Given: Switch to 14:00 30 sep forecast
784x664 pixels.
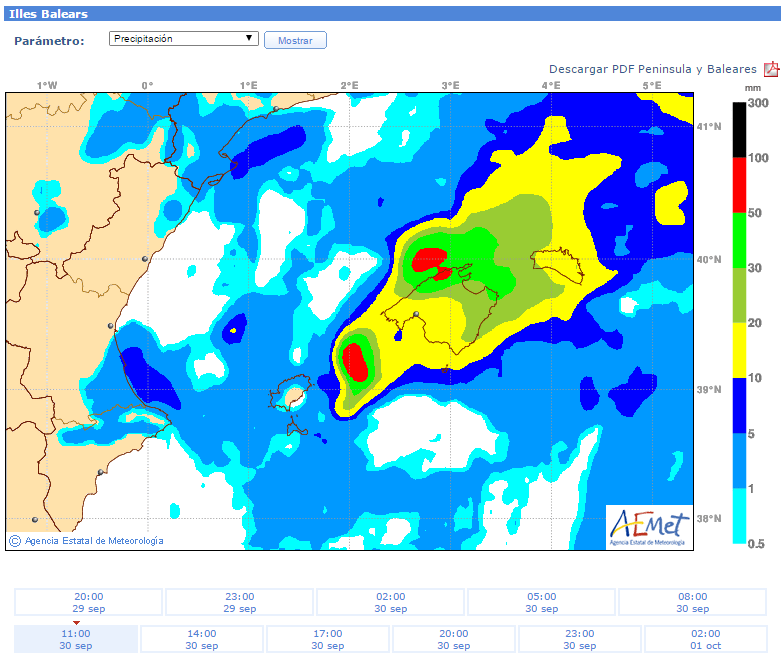Looking at the screenshot, I should (202, 639).
